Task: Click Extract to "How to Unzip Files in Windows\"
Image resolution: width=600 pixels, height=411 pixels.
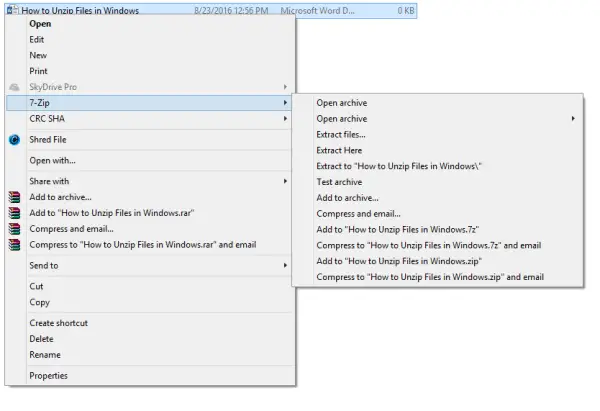Action: [438, 166]
